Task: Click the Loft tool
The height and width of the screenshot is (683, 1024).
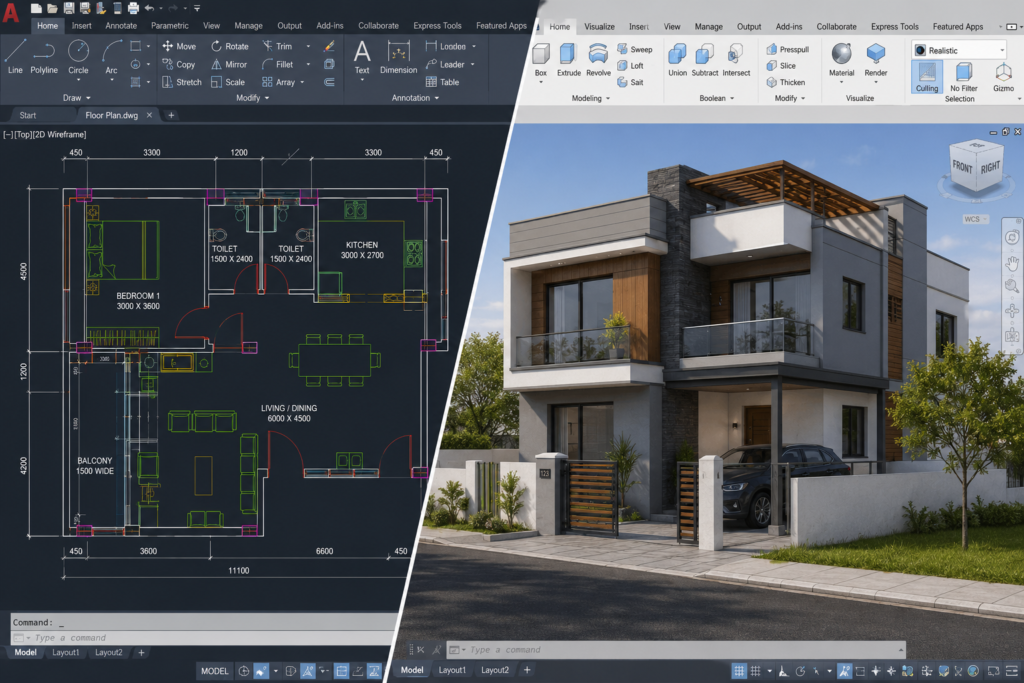Action: coord(631,66)
